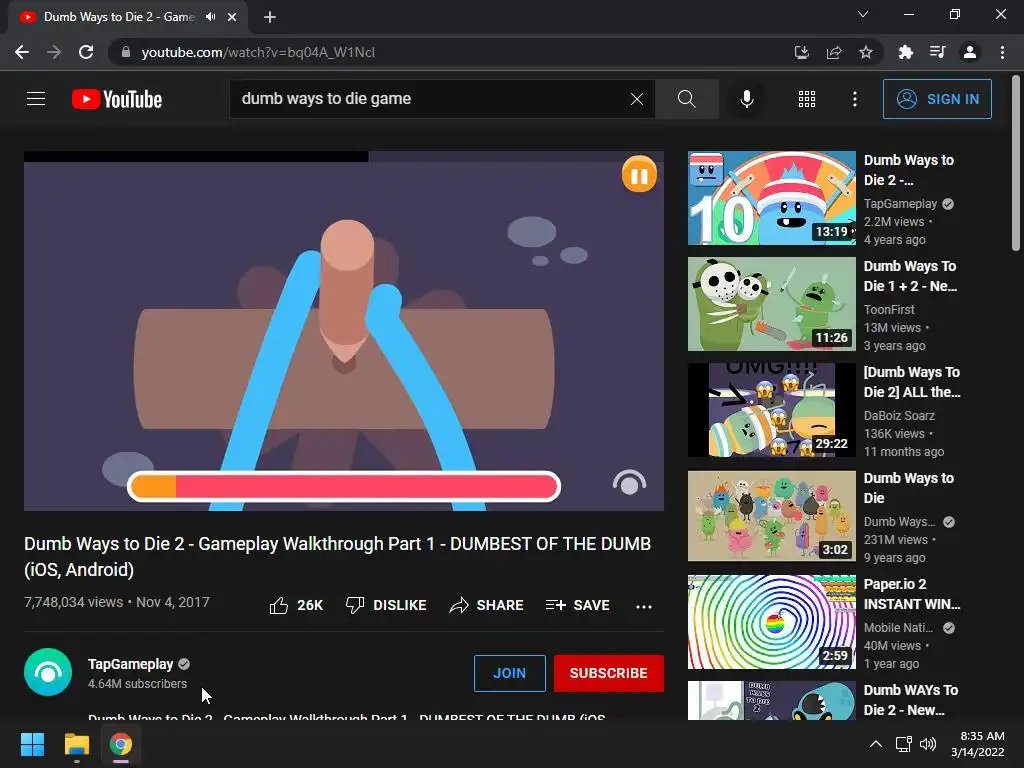Click the SIGN IN button
The image size is (1024, 768).
936,99
